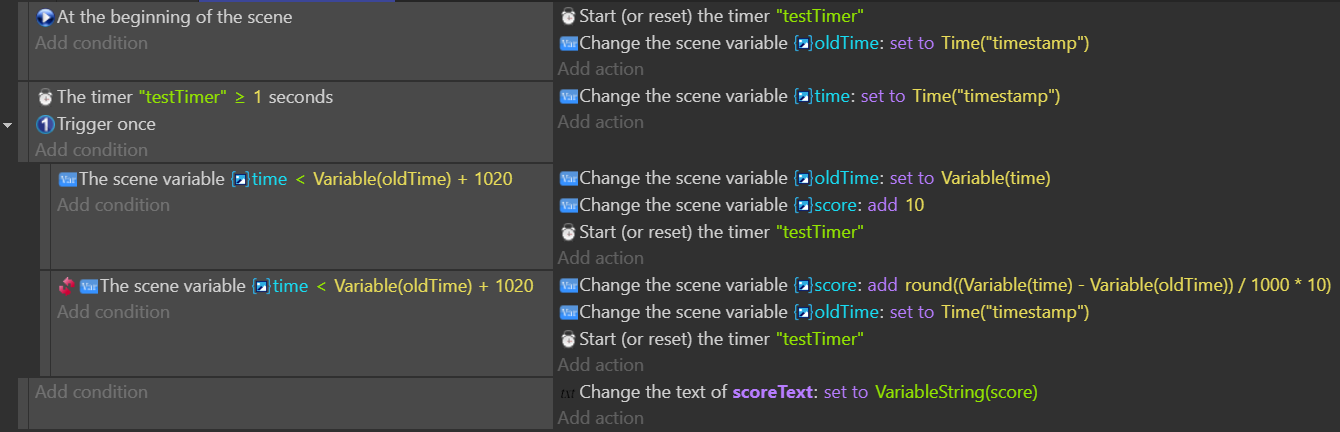Collapse the testTimer event using its left arrow
The width and height of the screenshot is (1340, 432).
[7, 125]
